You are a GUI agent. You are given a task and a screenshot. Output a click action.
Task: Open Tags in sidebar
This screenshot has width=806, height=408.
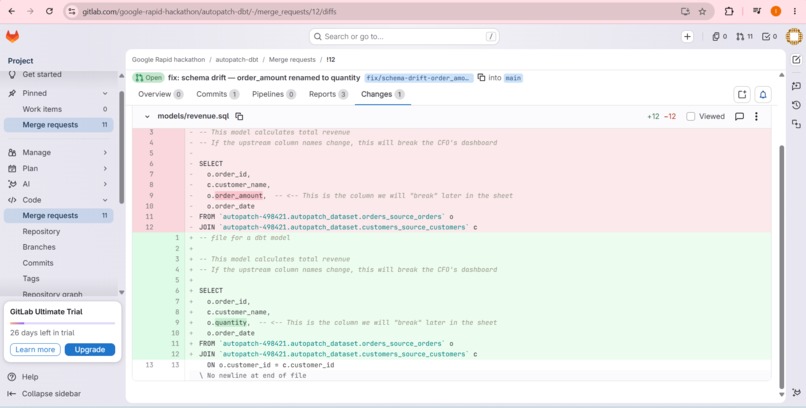pos(58,279)
